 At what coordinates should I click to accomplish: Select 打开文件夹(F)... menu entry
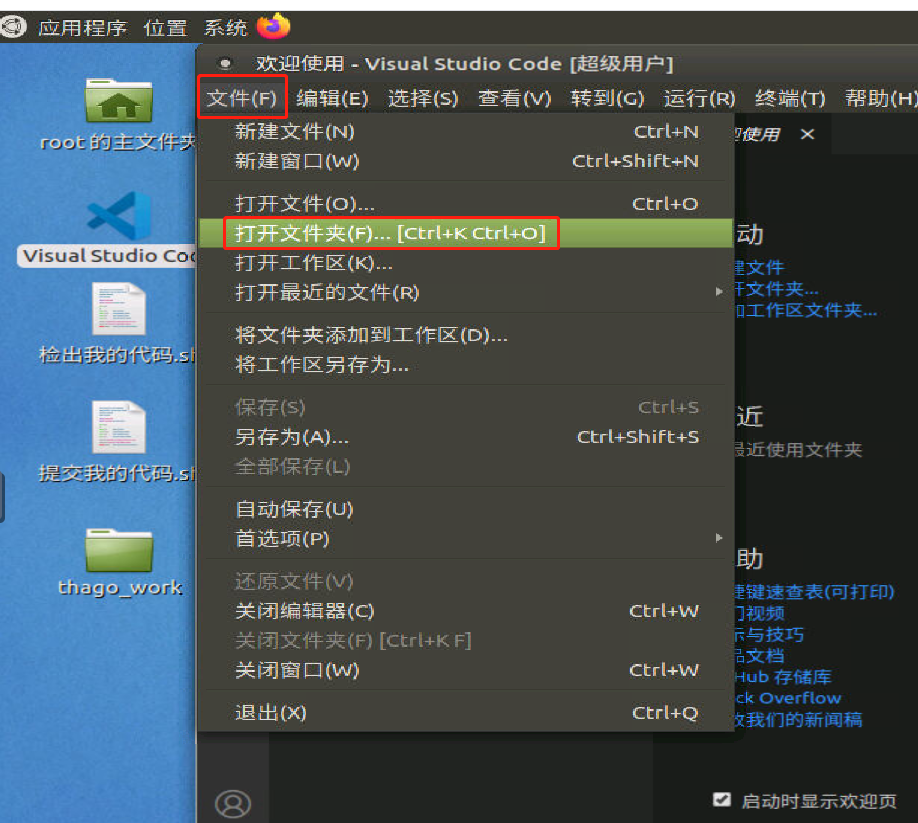pos(465,233)
